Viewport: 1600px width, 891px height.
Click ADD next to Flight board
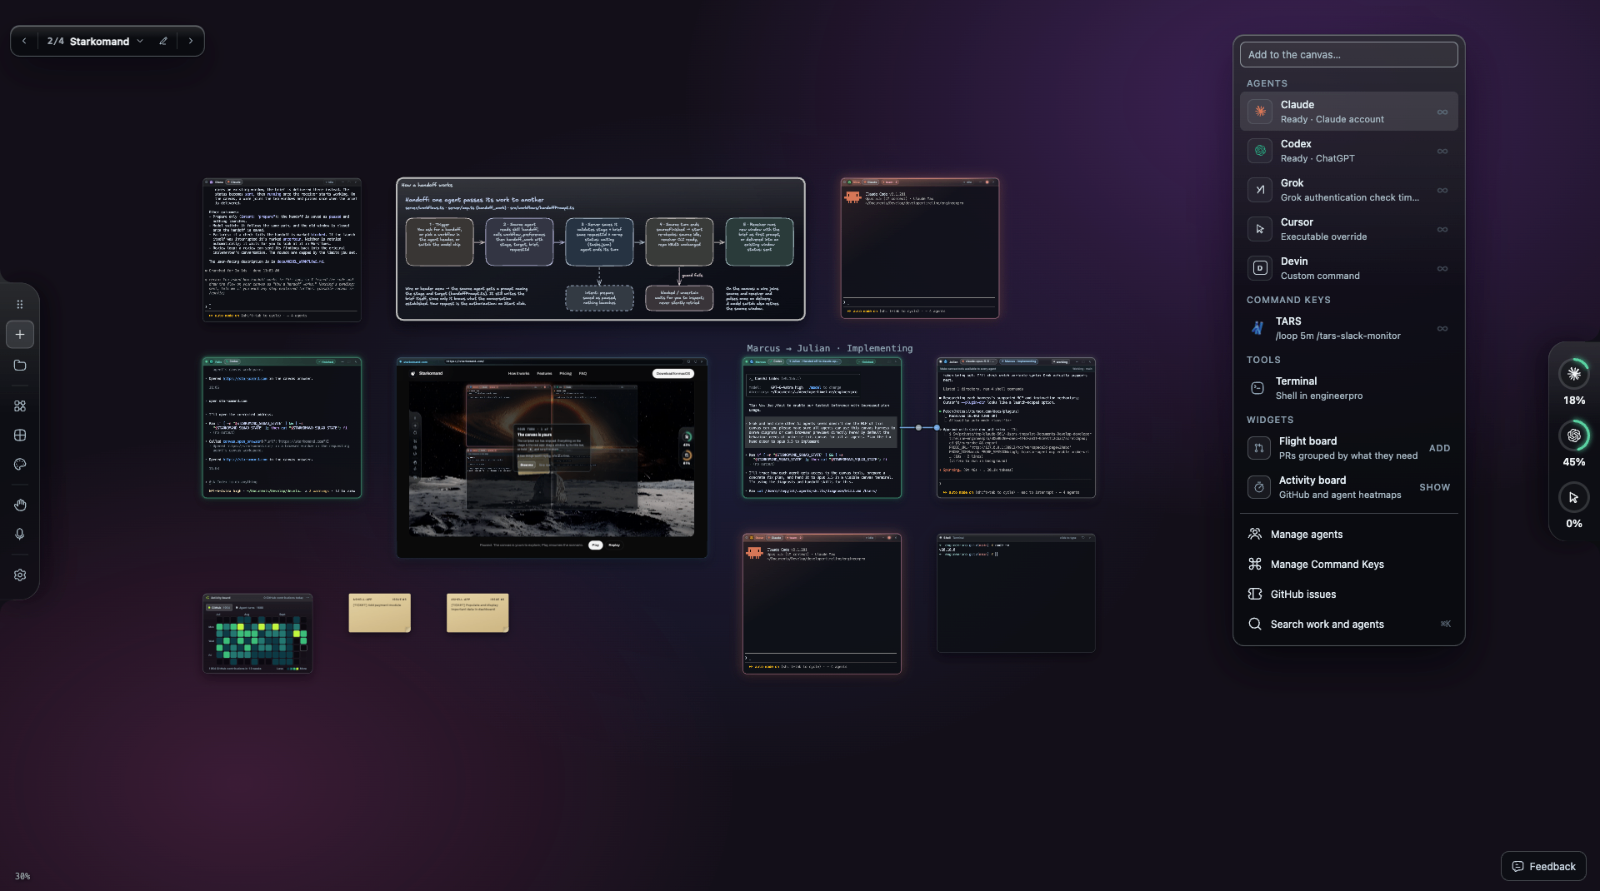(x=1439, y=448)
